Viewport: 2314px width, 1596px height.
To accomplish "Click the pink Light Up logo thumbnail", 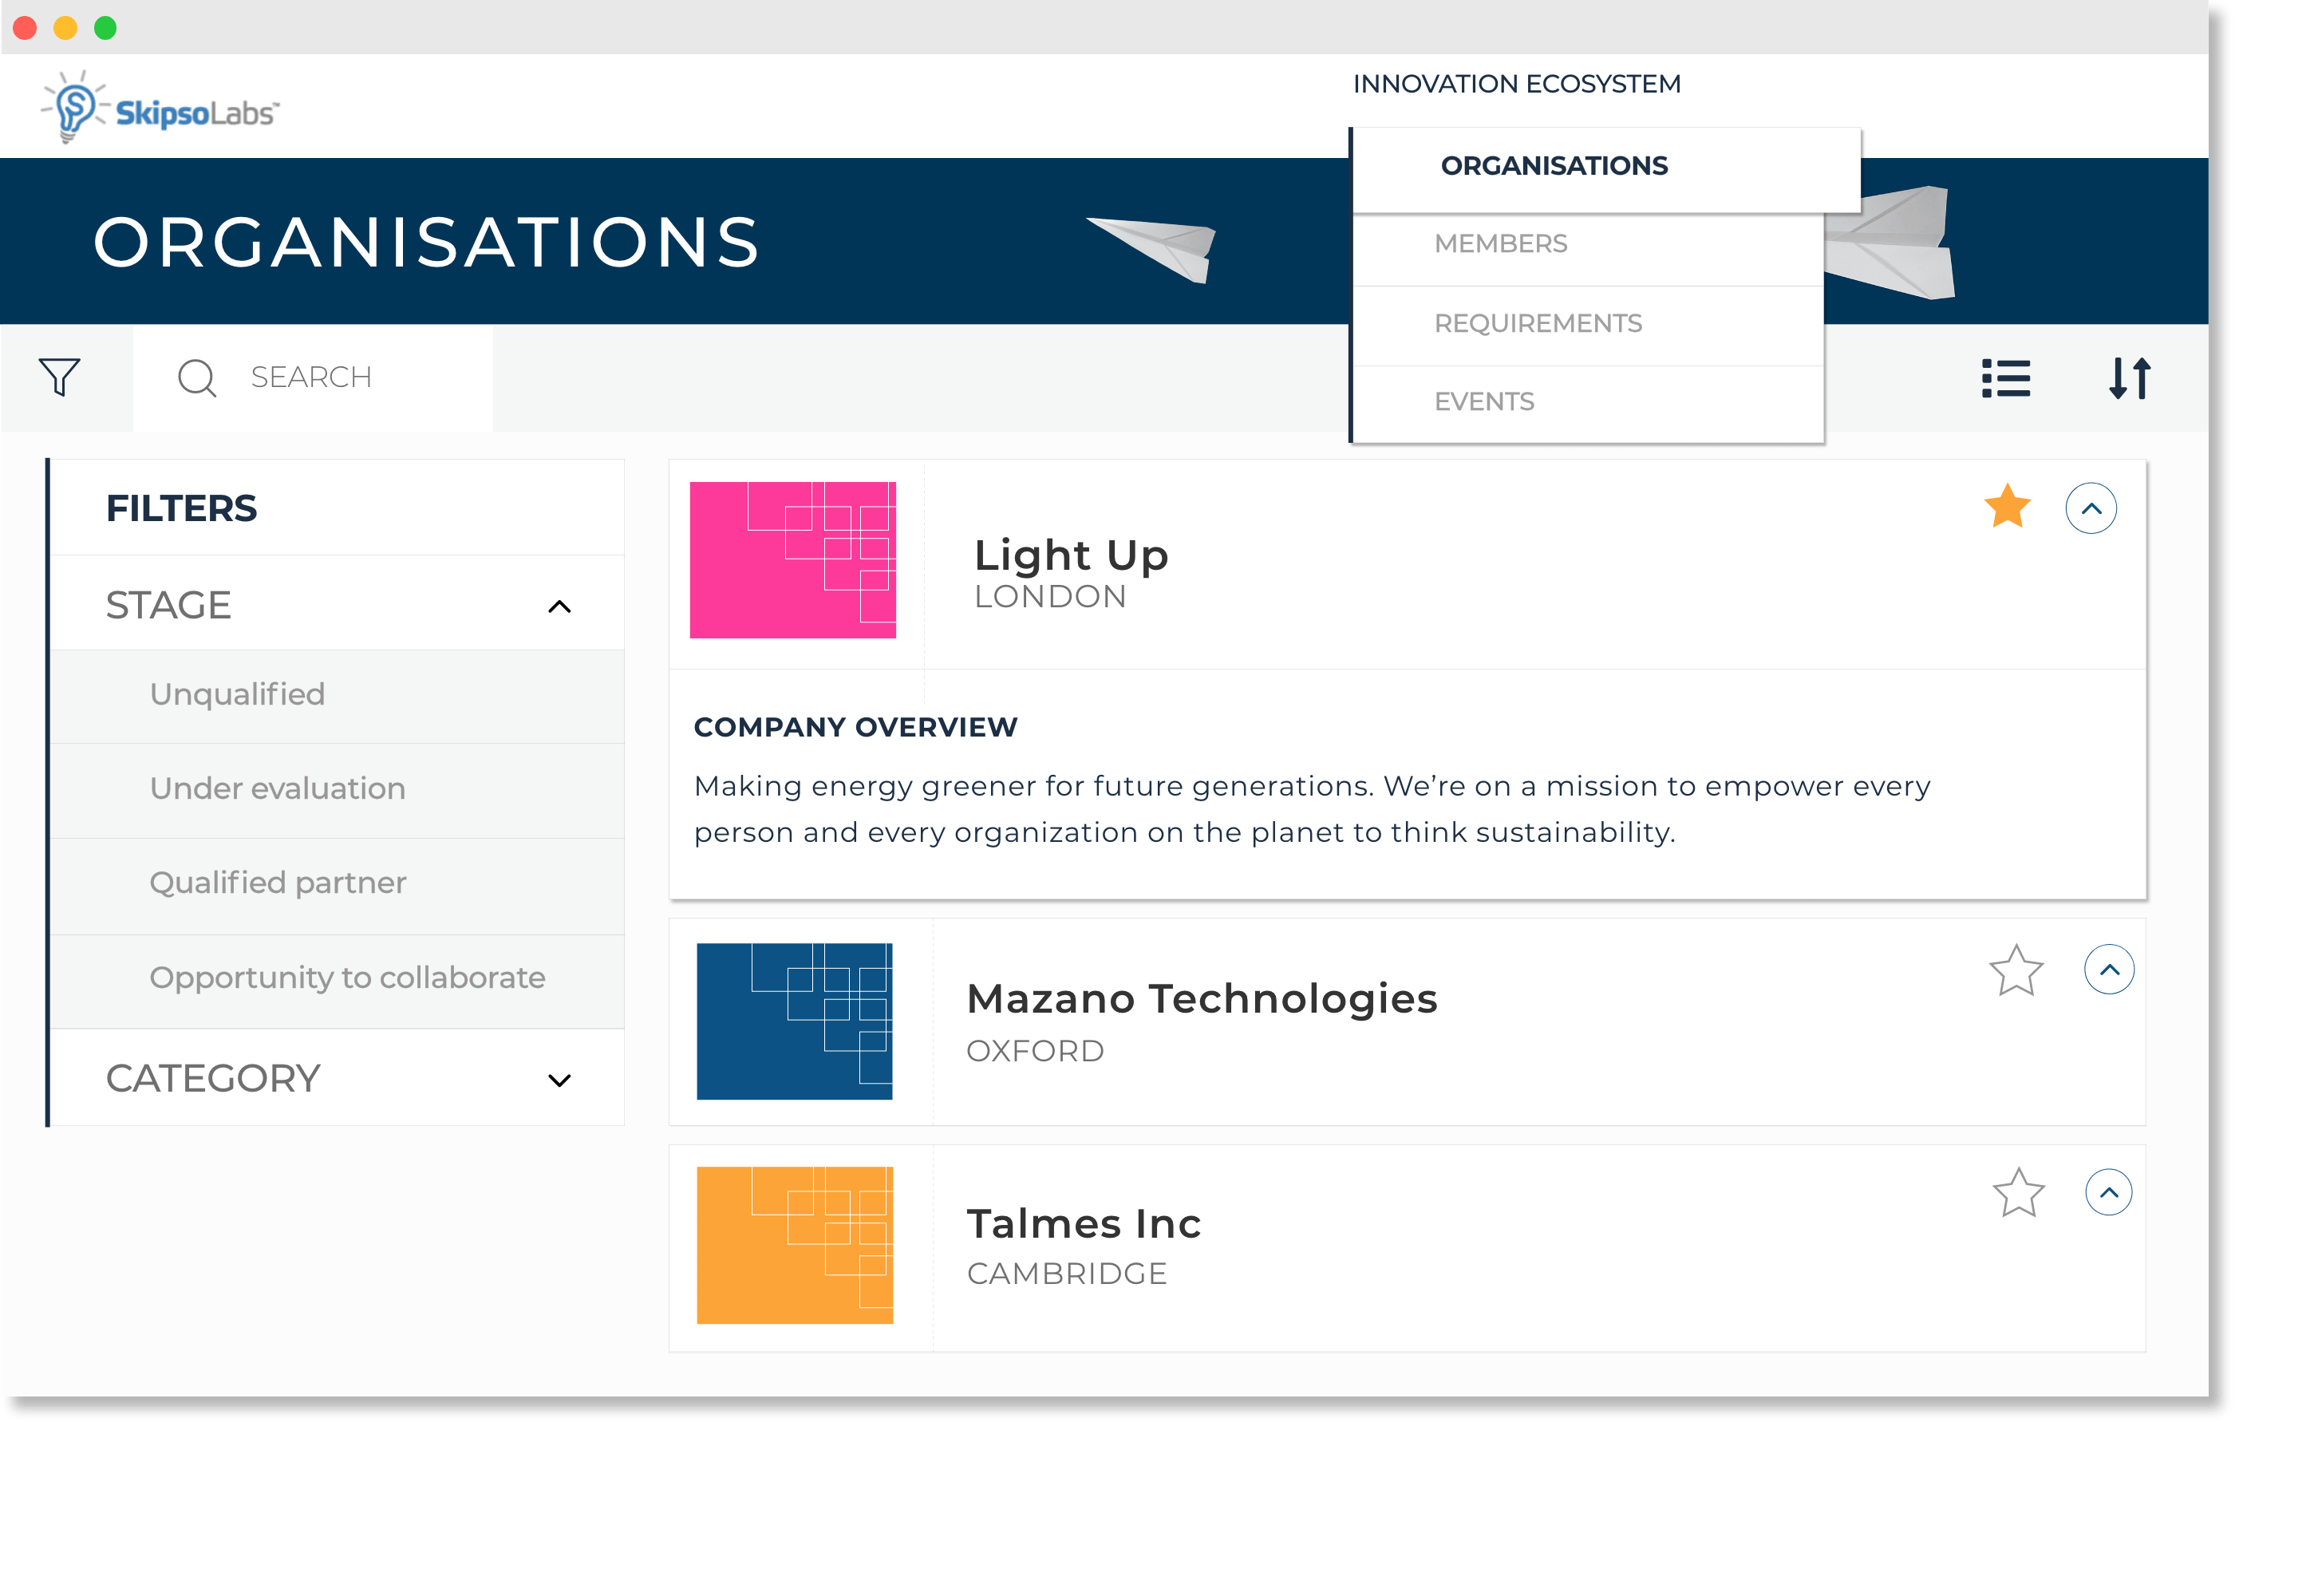I will (x=792, y=560).
